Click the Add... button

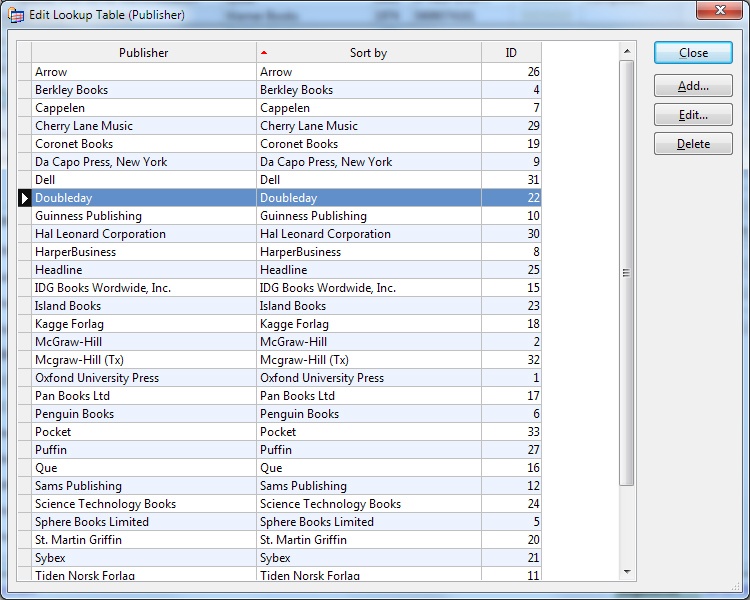pyautogui.click(x=693, y=86)
